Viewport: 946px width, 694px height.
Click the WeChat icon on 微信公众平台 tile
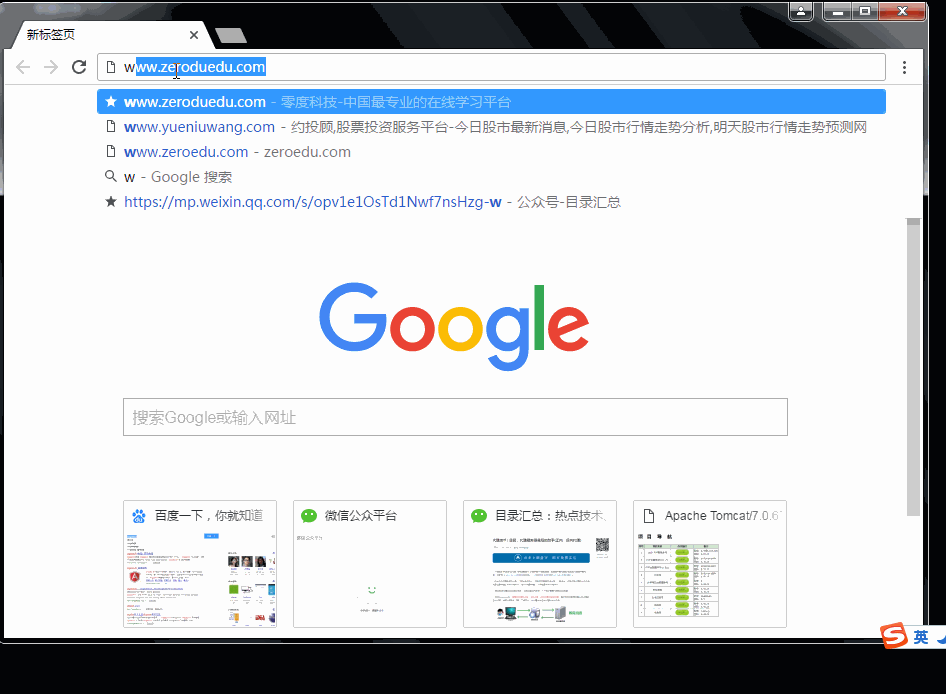tap(309, 516)
